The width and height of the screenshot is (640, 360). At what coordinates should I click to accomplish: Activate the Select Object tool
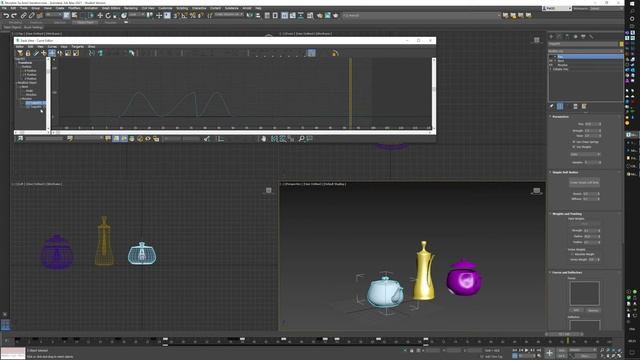point(67,16)
